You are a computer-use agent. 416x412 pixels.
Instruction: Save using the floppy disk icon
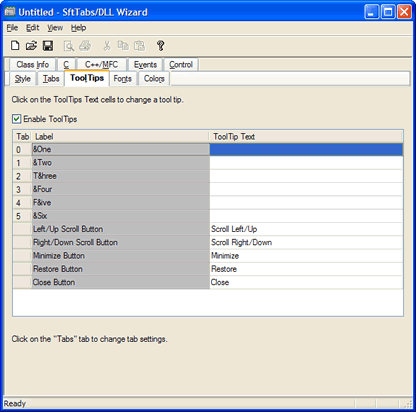(48, 46)
